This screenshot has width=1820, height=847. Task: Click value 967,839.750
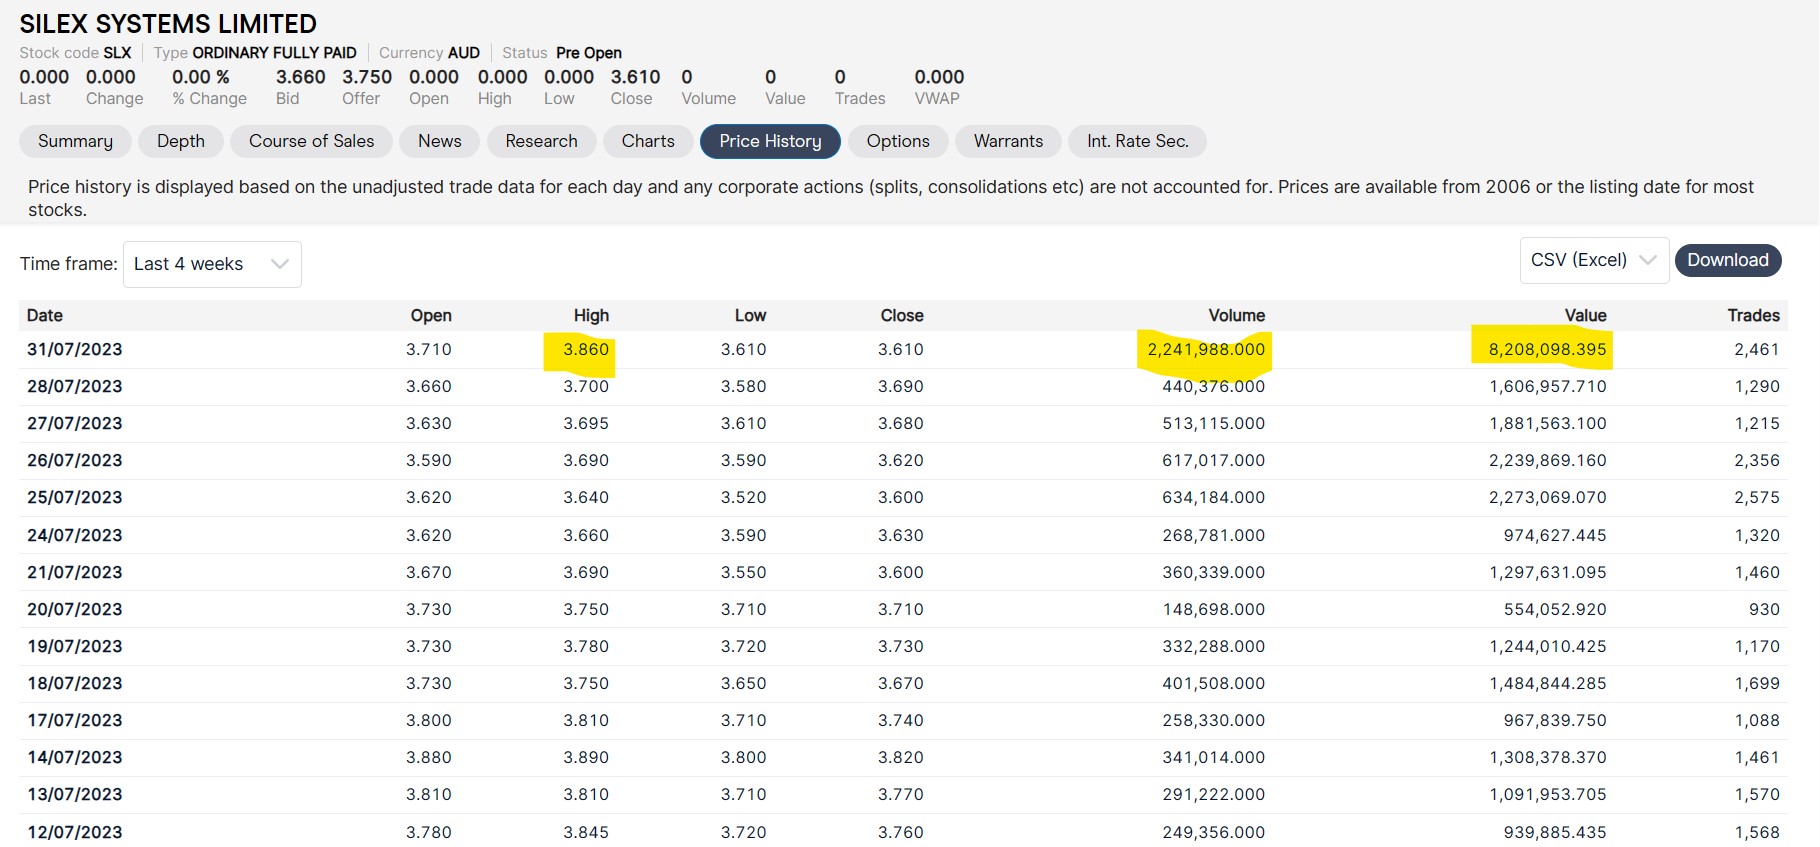(x=1554, y=721)
